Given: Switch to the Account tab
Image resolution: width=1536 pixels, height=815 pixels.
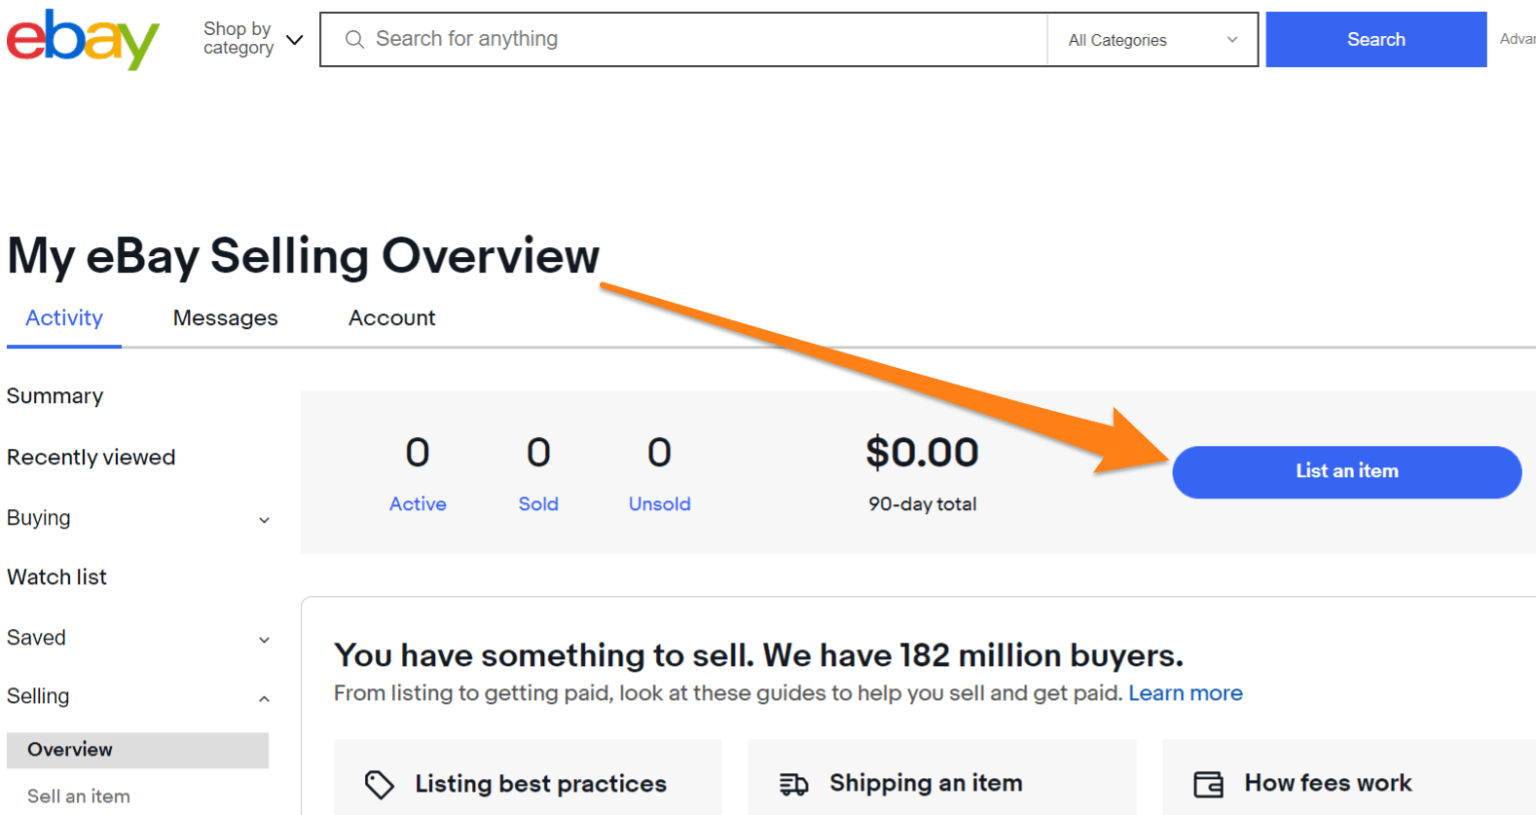Looking at the screenshot, I should (391, 317).
